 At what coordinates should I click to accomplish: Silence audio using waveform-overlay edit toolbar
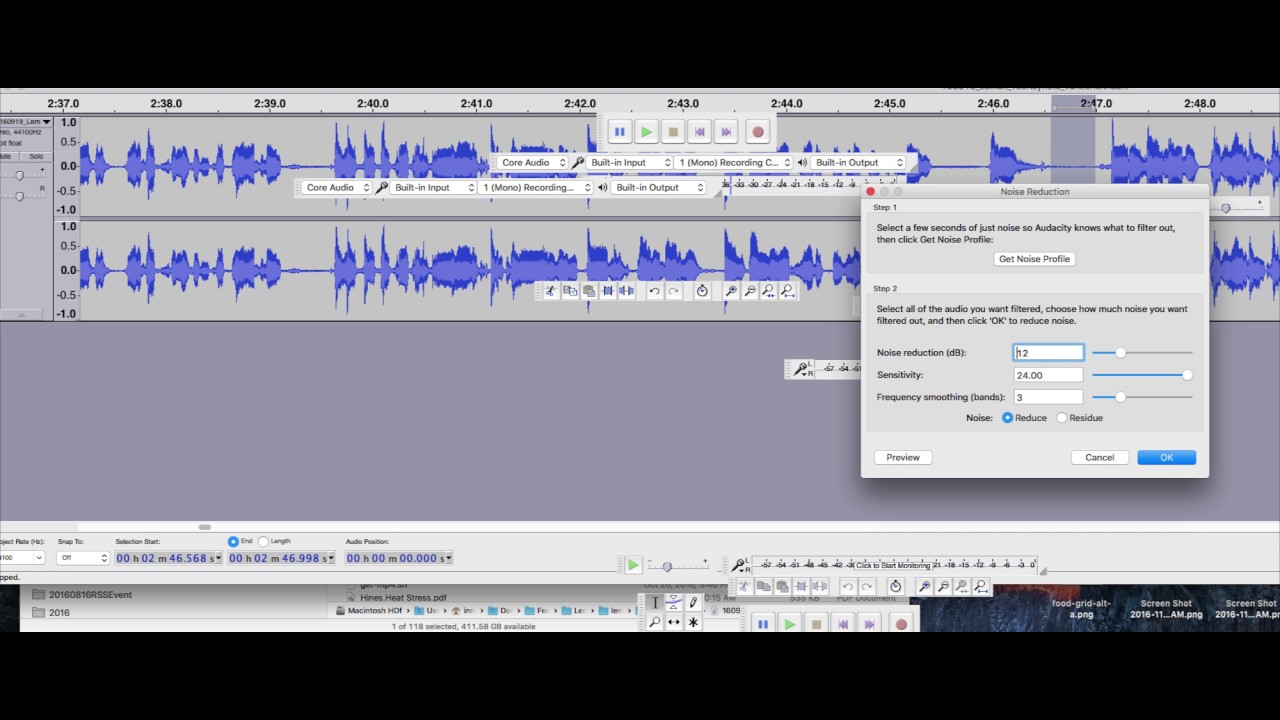(627, 291)
